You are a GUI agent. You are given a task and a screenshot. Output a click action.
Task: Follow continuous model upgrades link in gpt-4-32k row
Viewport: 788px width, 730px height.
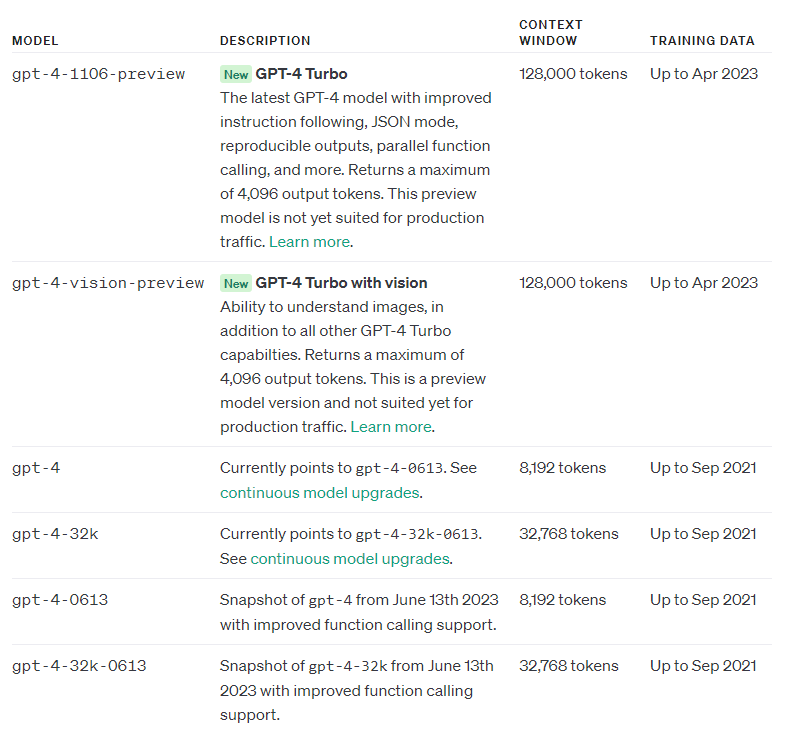(350, 559)
